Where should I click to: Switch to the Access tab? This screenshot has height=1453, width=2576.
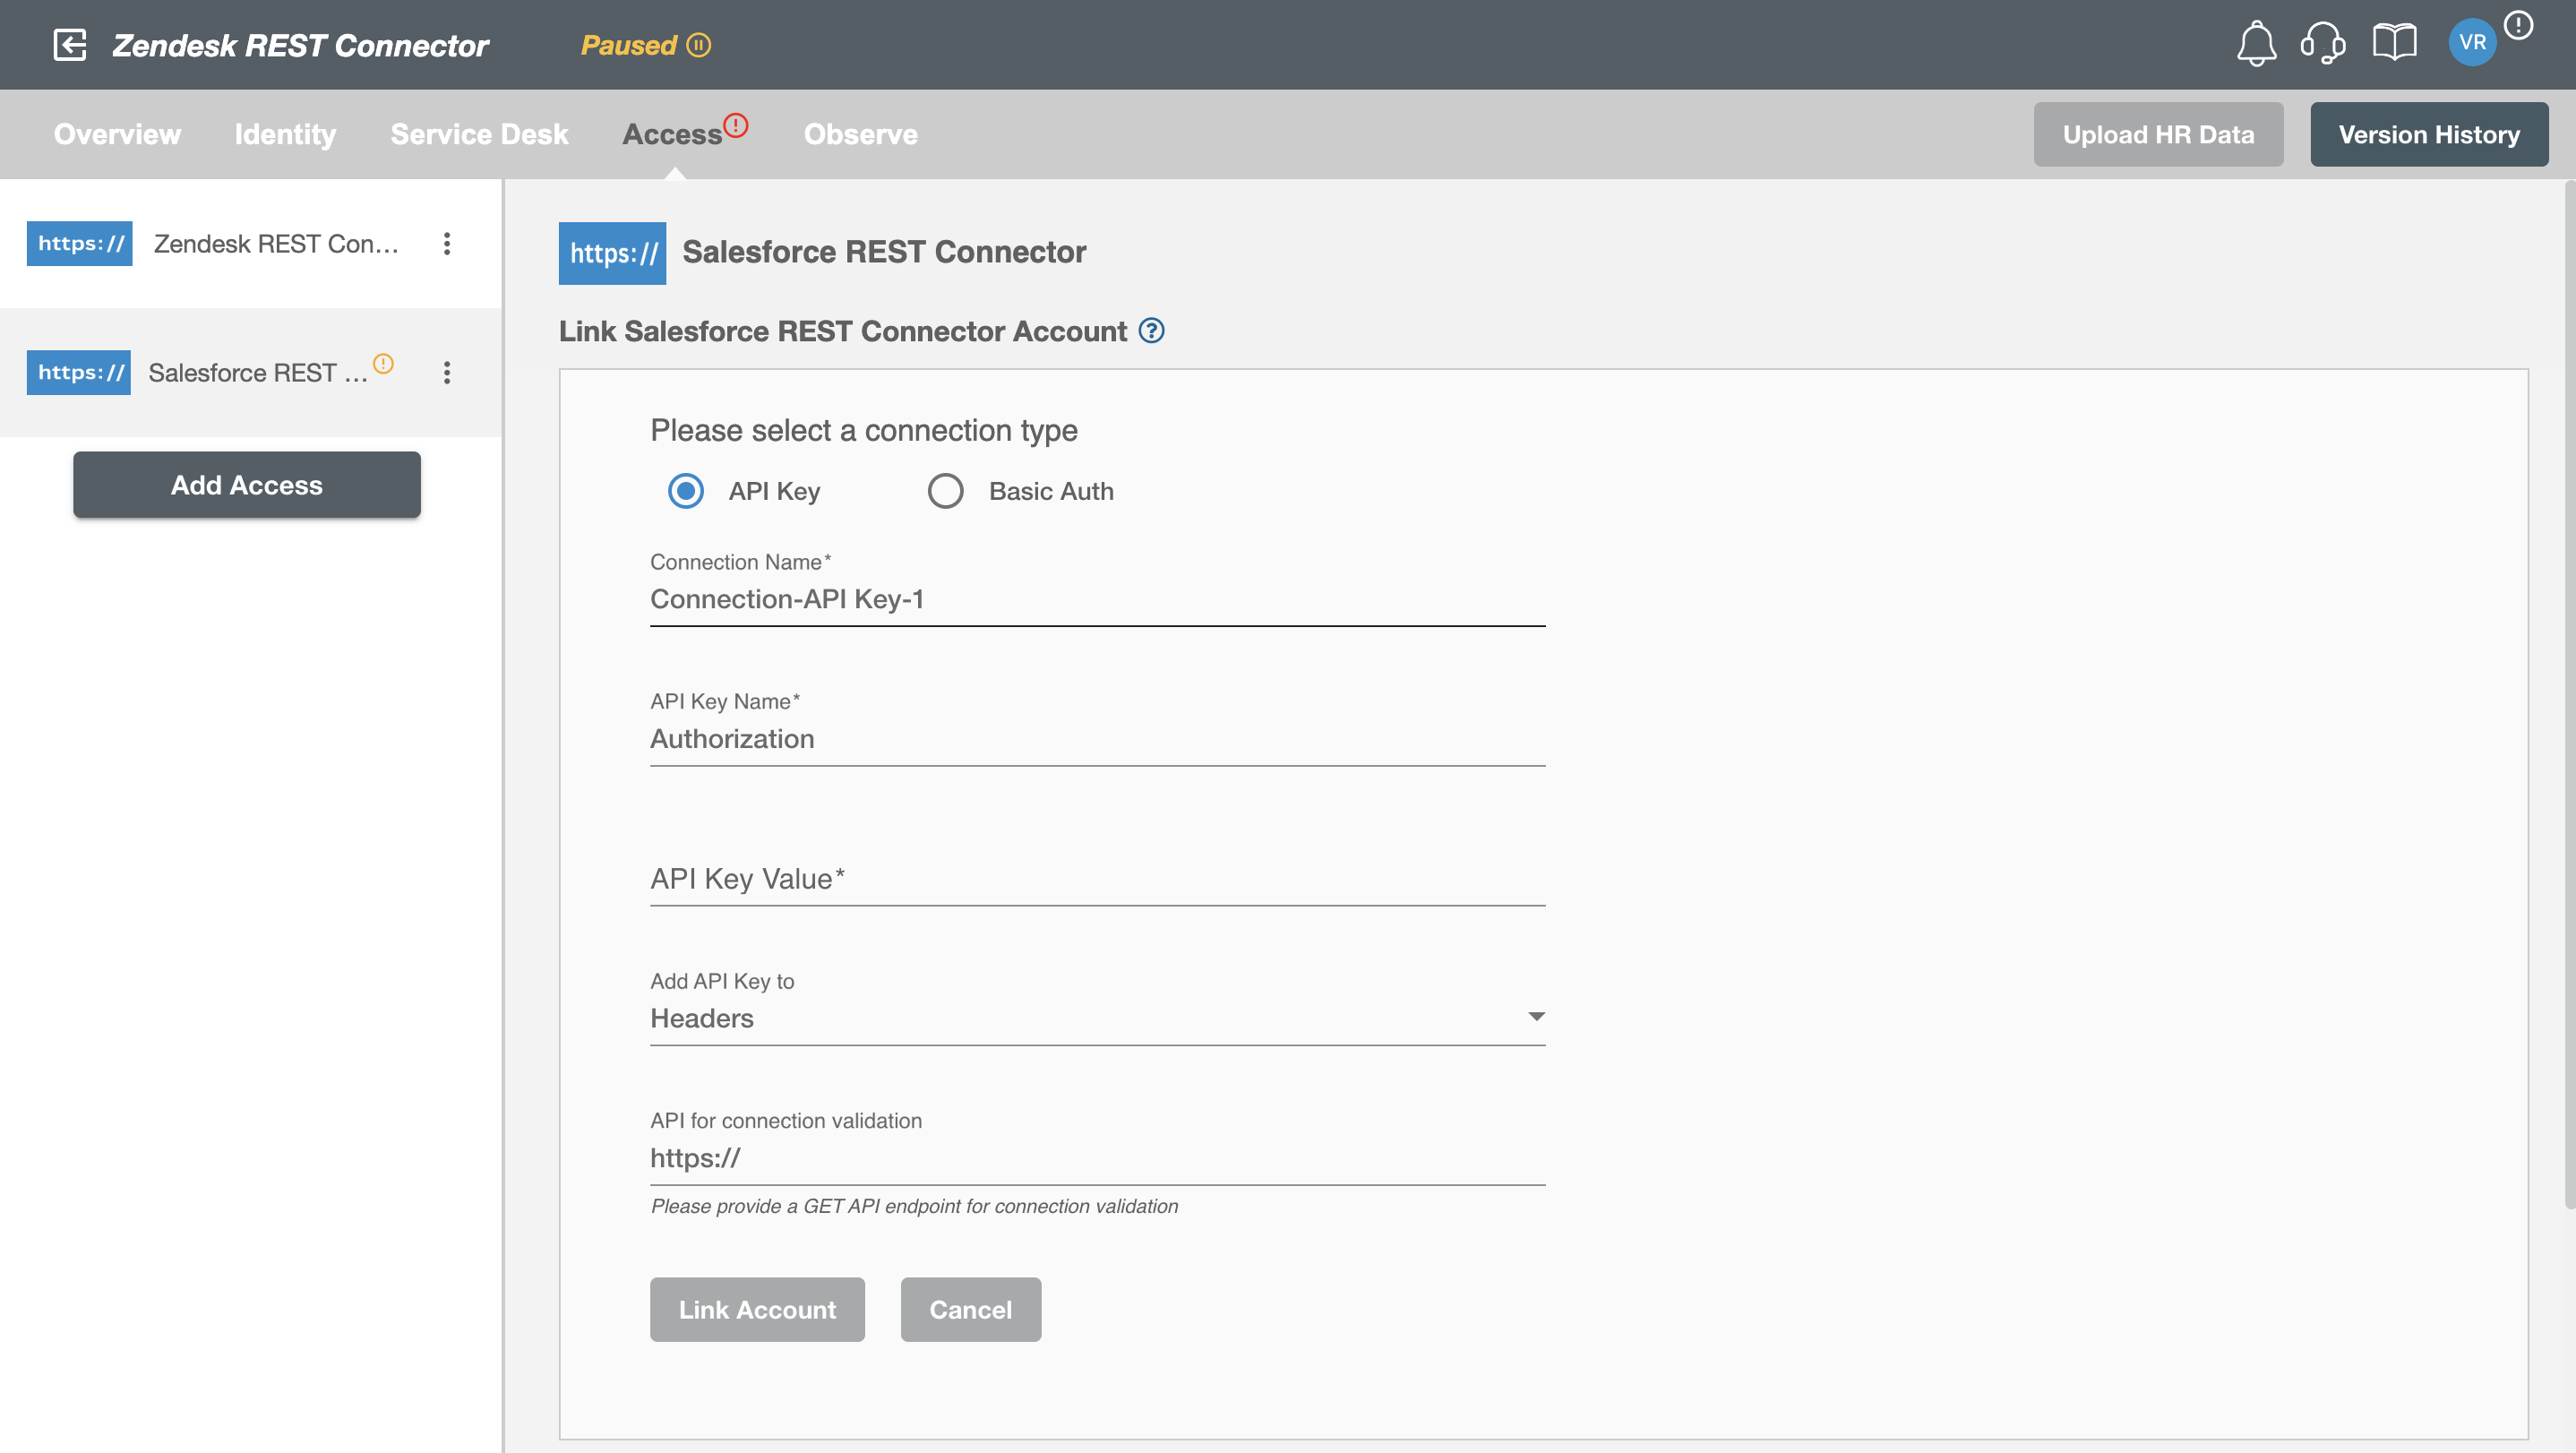pos(672,134)
